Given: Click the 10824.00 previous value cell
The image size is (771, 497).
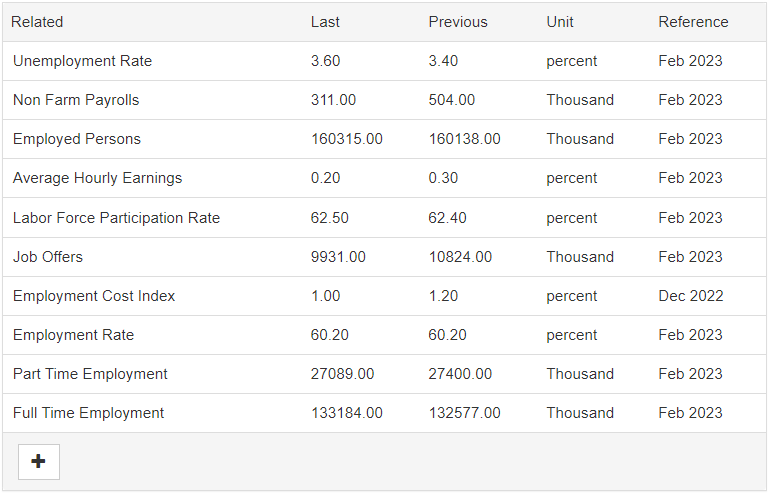Looking at the screenshot, I should [460, 257].
